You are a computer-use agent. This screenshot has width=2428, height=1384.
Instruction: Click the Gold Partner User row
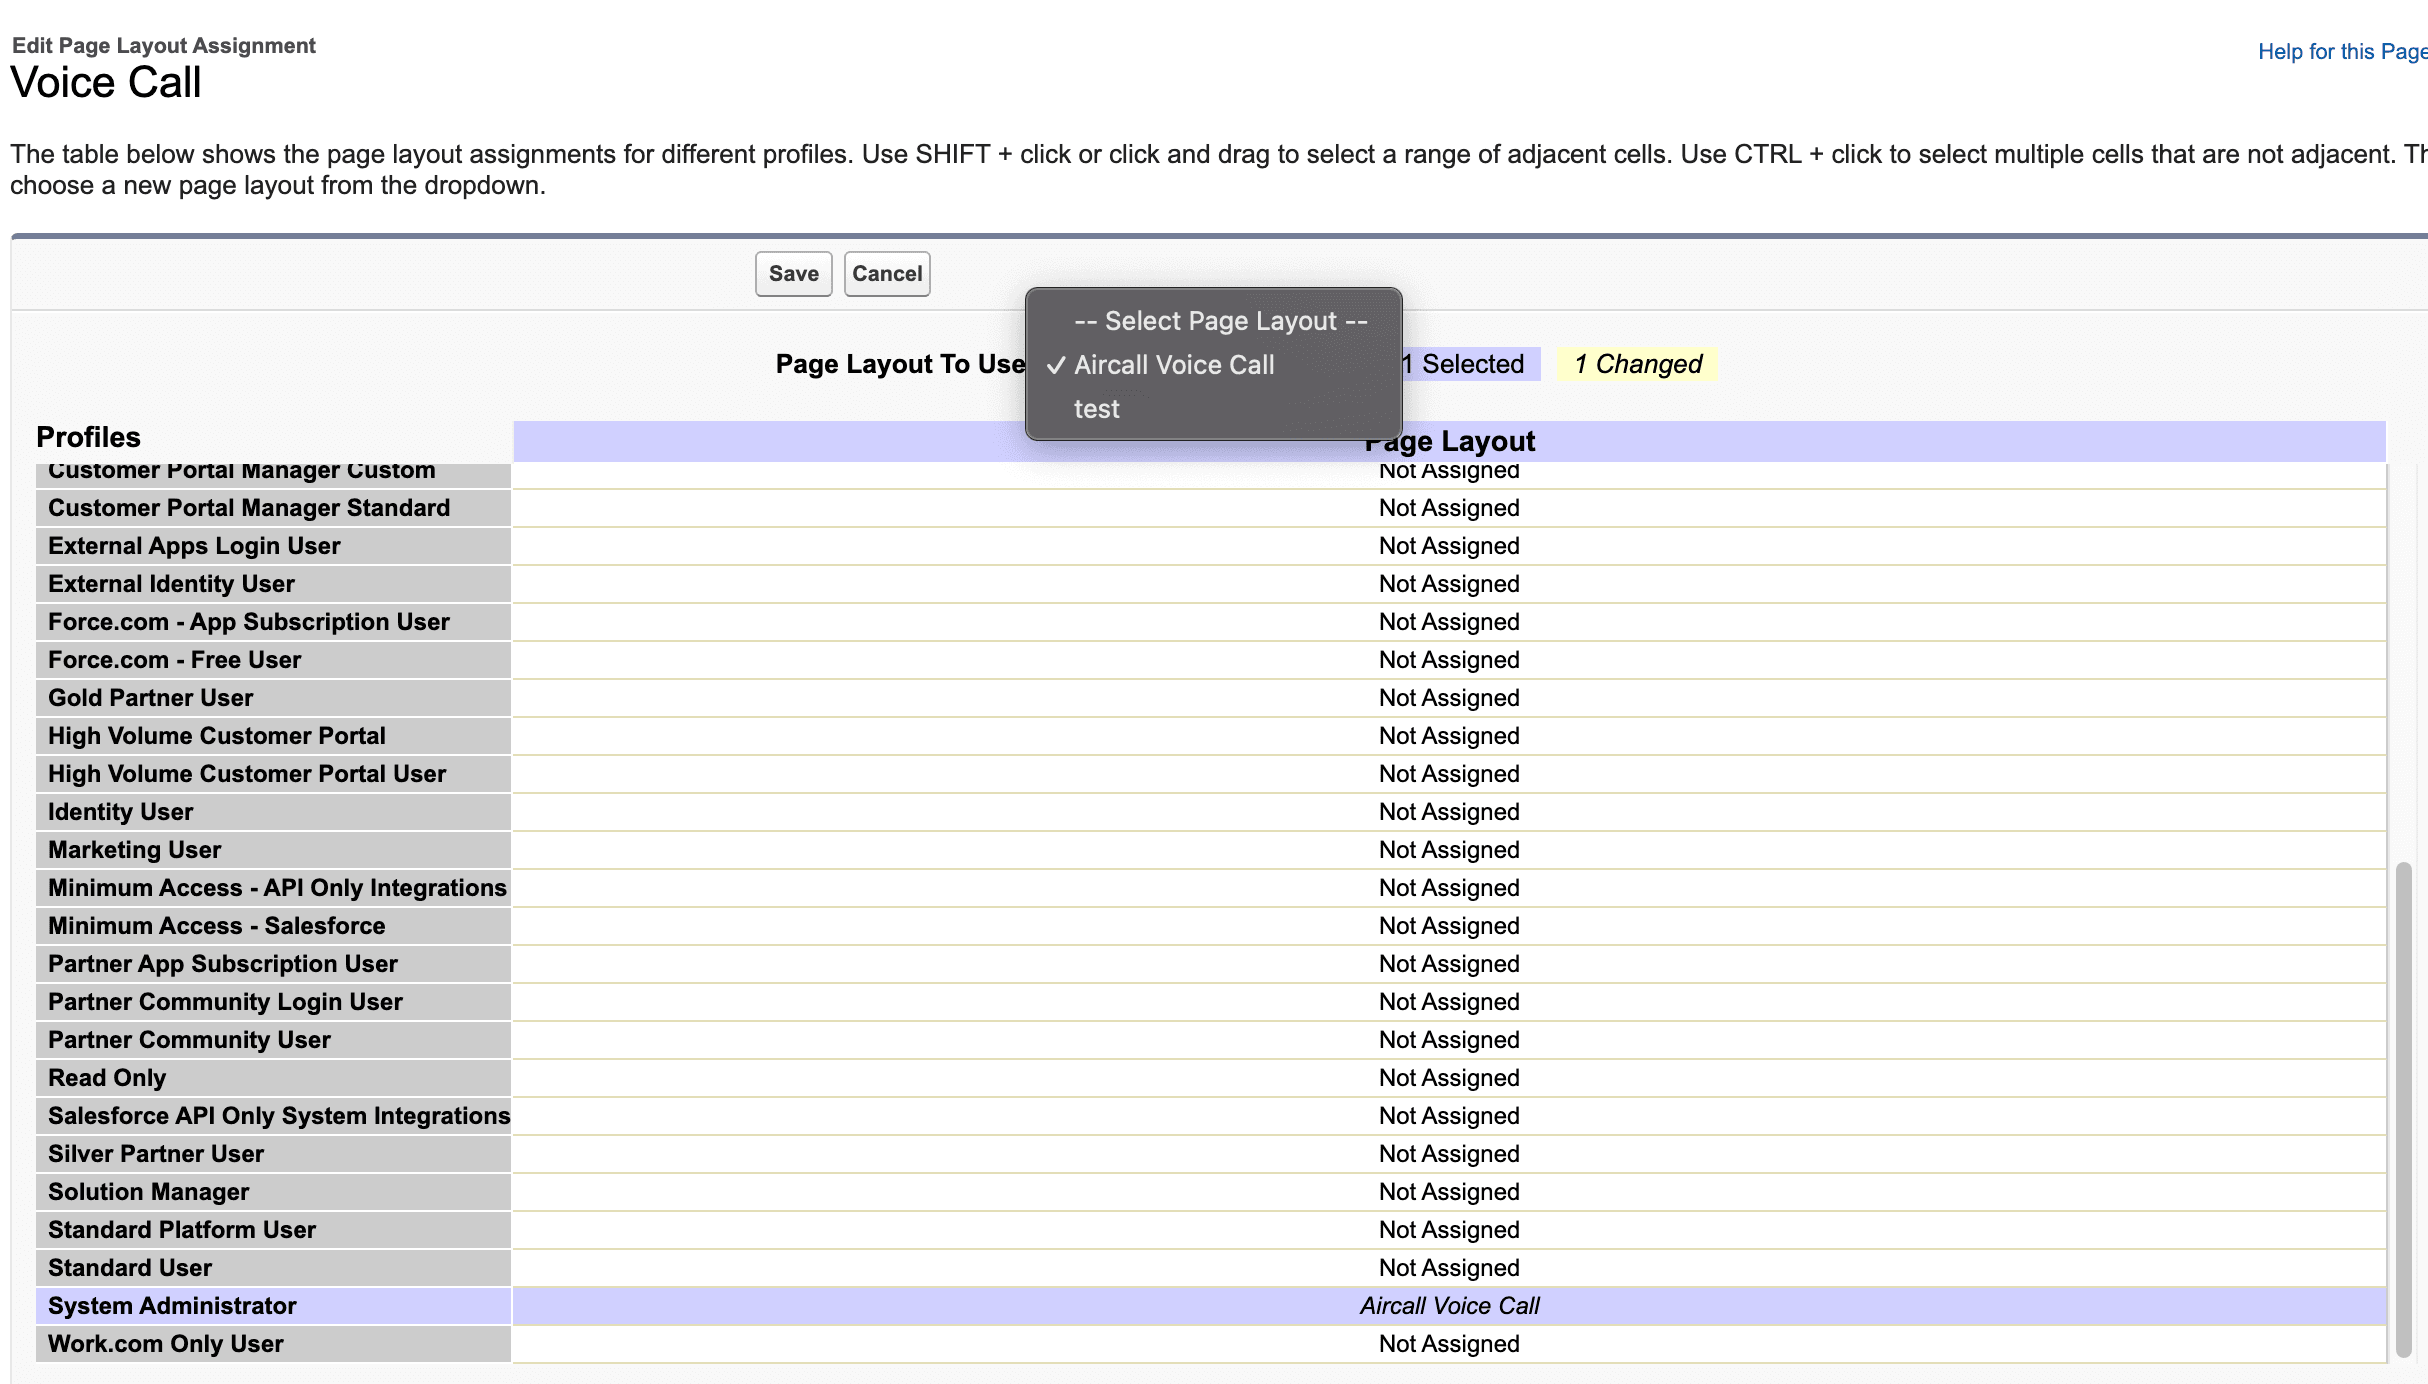point(150,697)
